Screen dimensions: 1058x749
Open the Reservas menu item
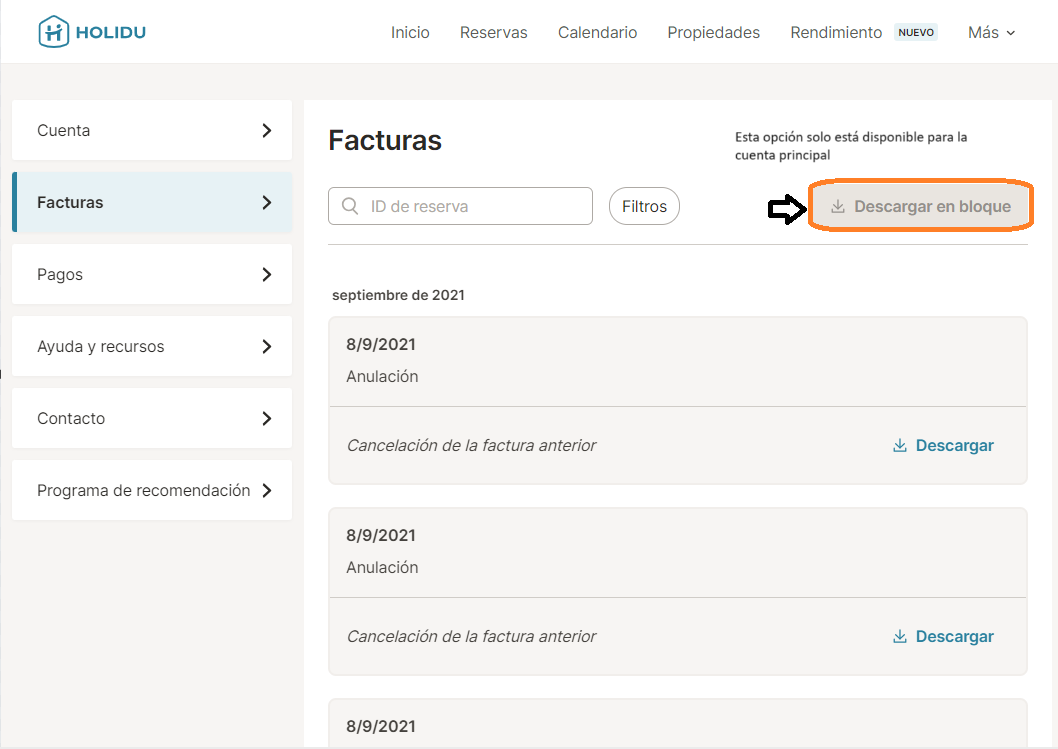pyautogui.click(x=493, y=33)
